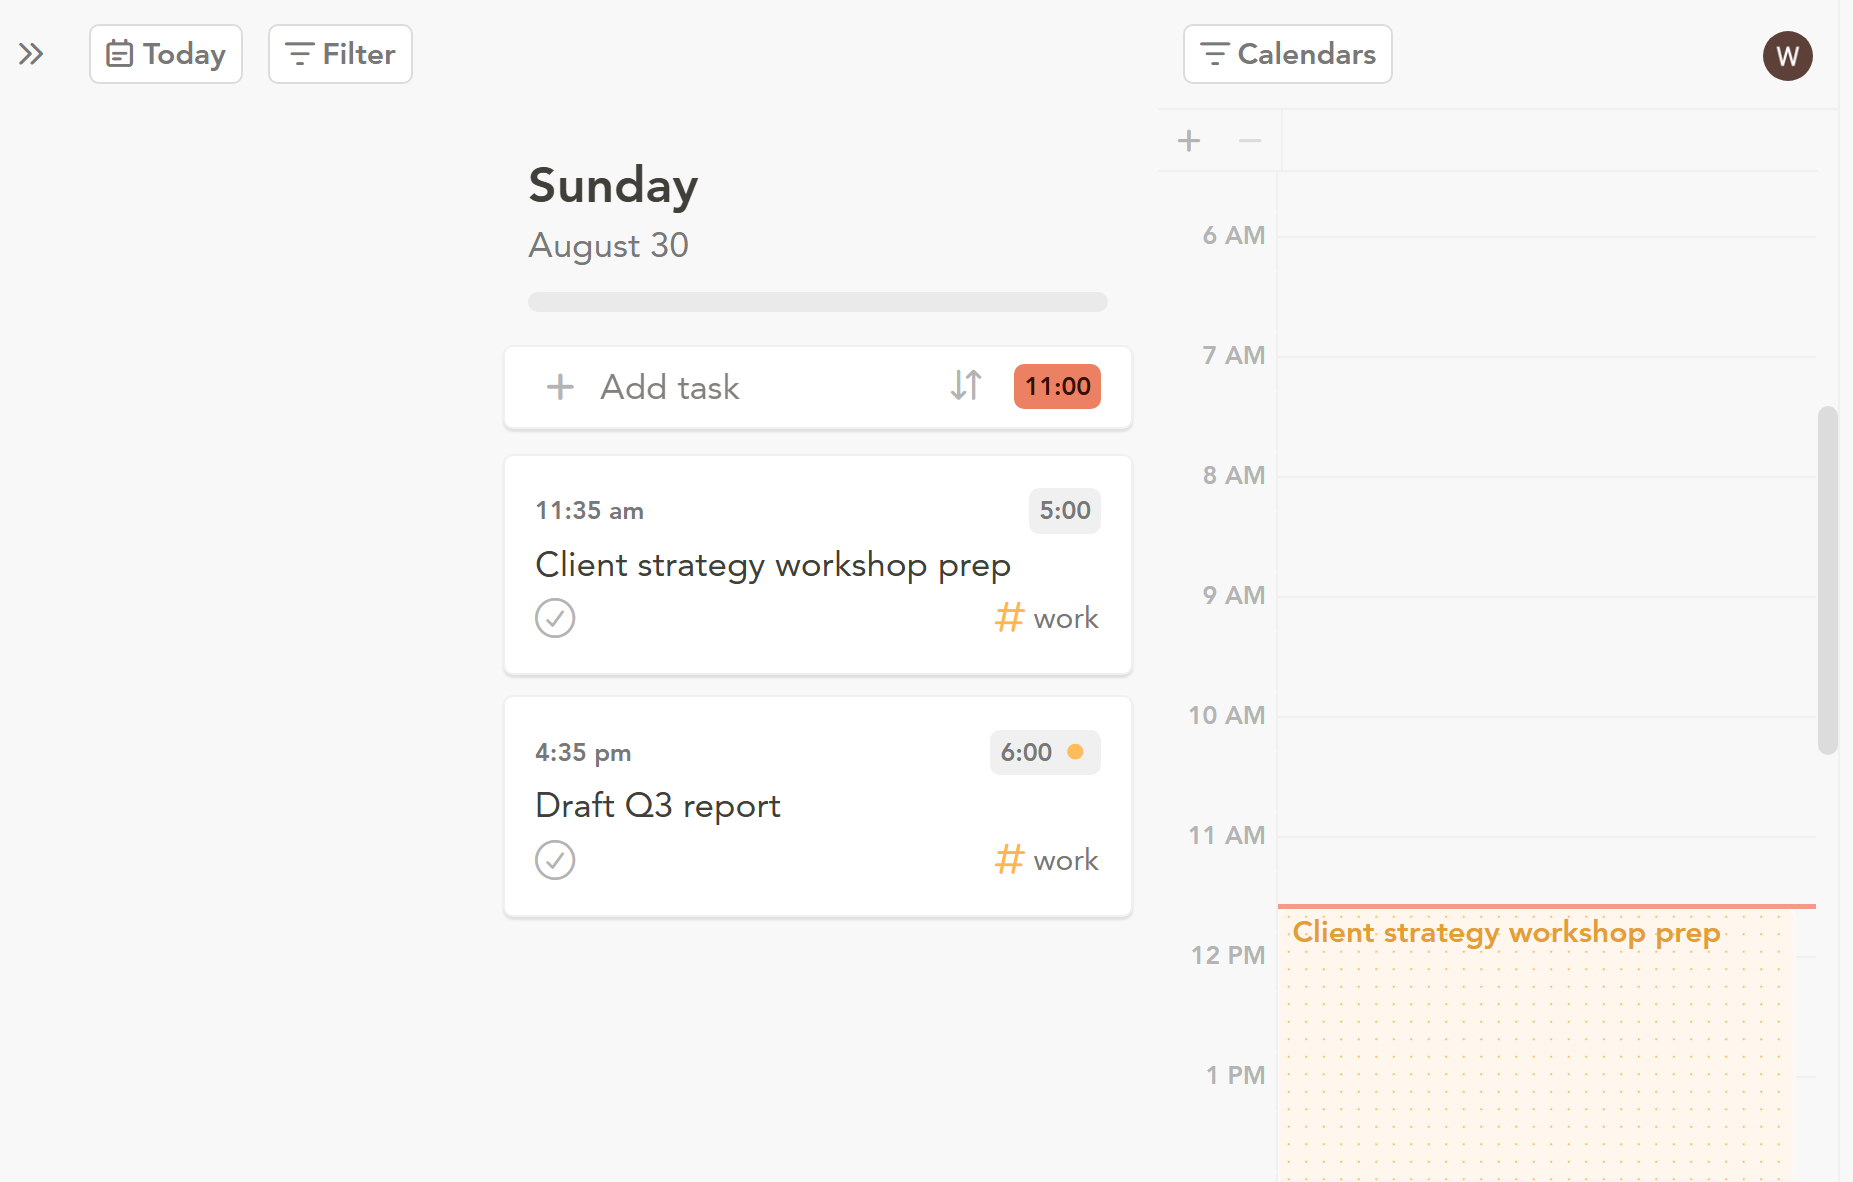Click the calendar vertical scrollbar
The image size is (1853, 1182).
[x=1828, y=580]
